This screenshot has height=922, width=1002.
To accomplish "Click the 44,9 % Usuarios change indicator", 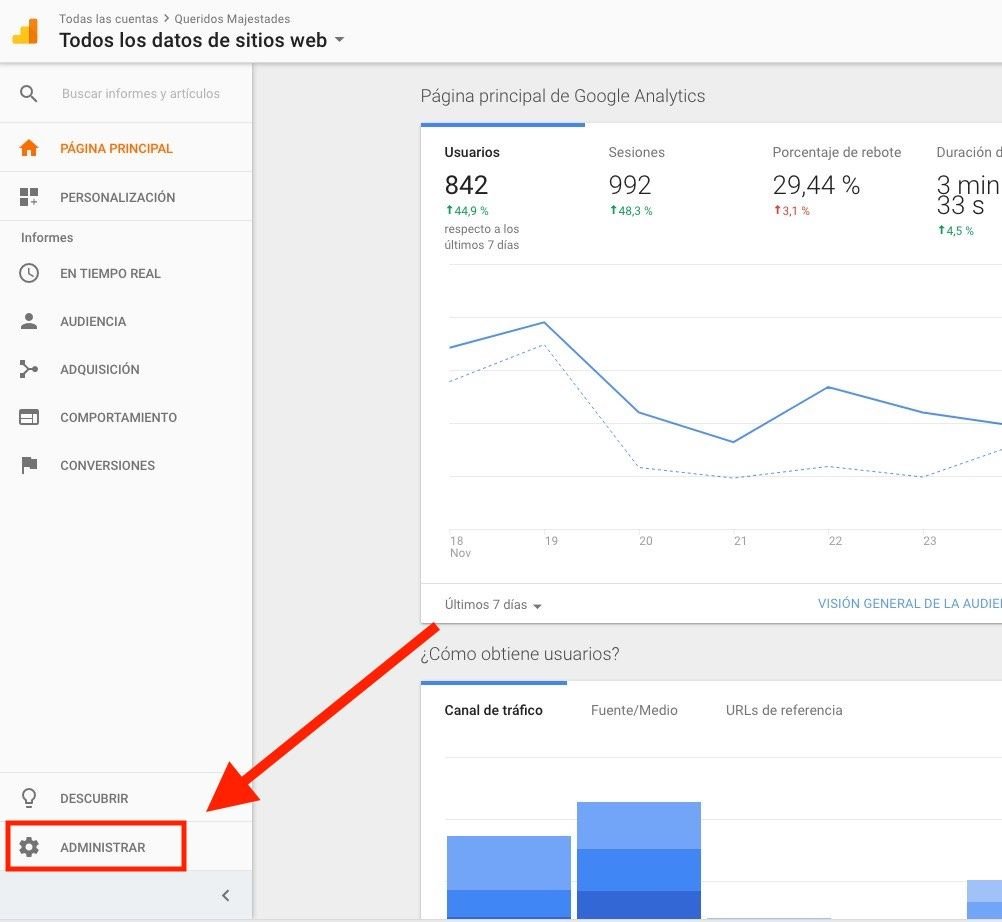I will (x=467, y=210).
